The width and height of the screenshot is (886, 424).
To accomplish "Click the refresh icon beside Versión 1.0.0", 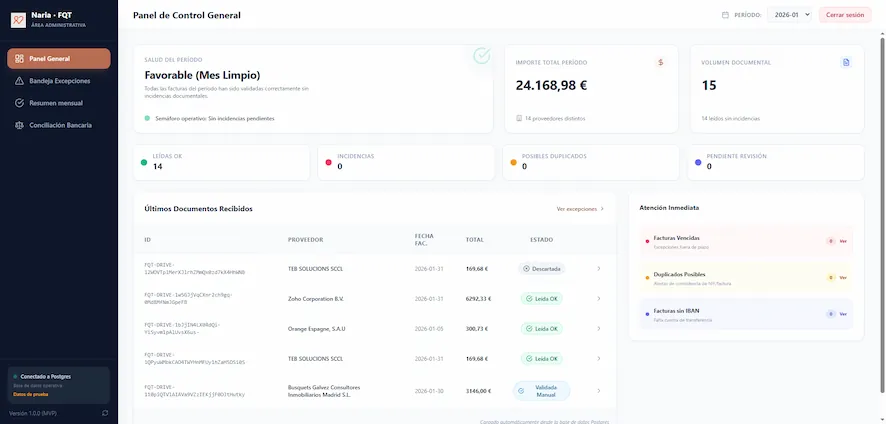I will tap(105, 413).
